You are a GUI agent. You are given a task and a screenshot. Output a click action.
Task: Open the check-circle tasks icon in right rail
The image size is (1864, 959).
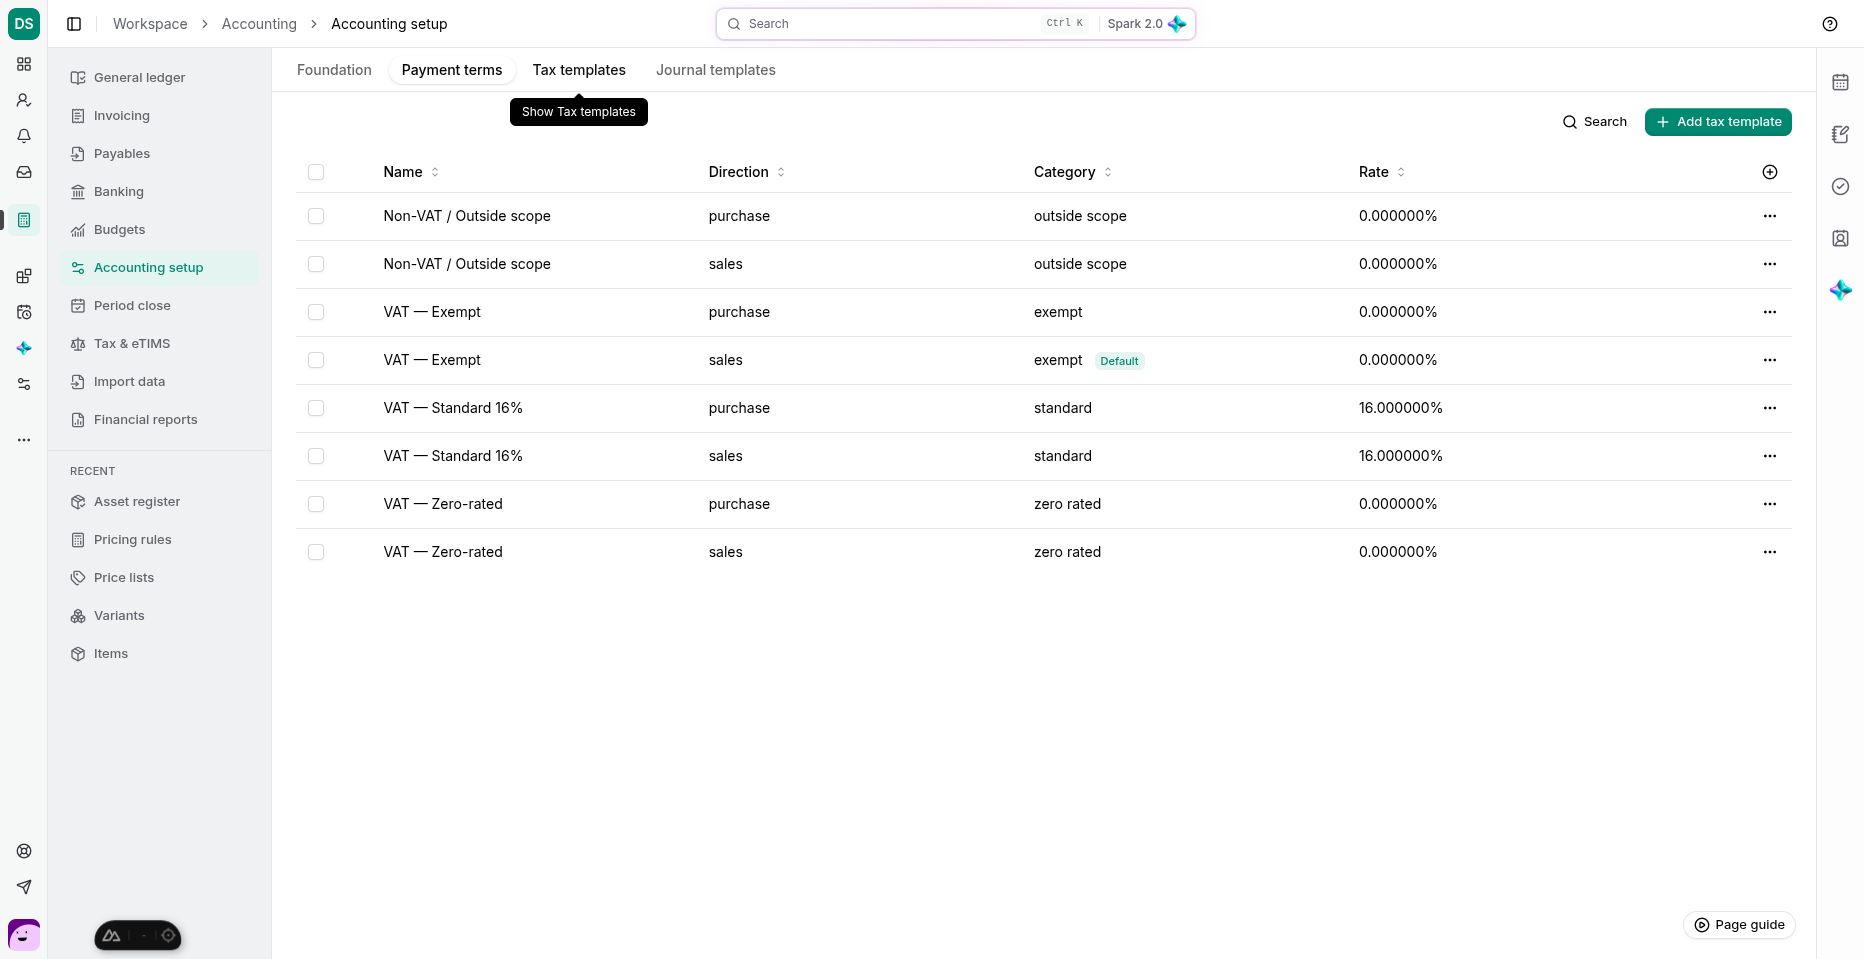click(x=1840, y=186)
